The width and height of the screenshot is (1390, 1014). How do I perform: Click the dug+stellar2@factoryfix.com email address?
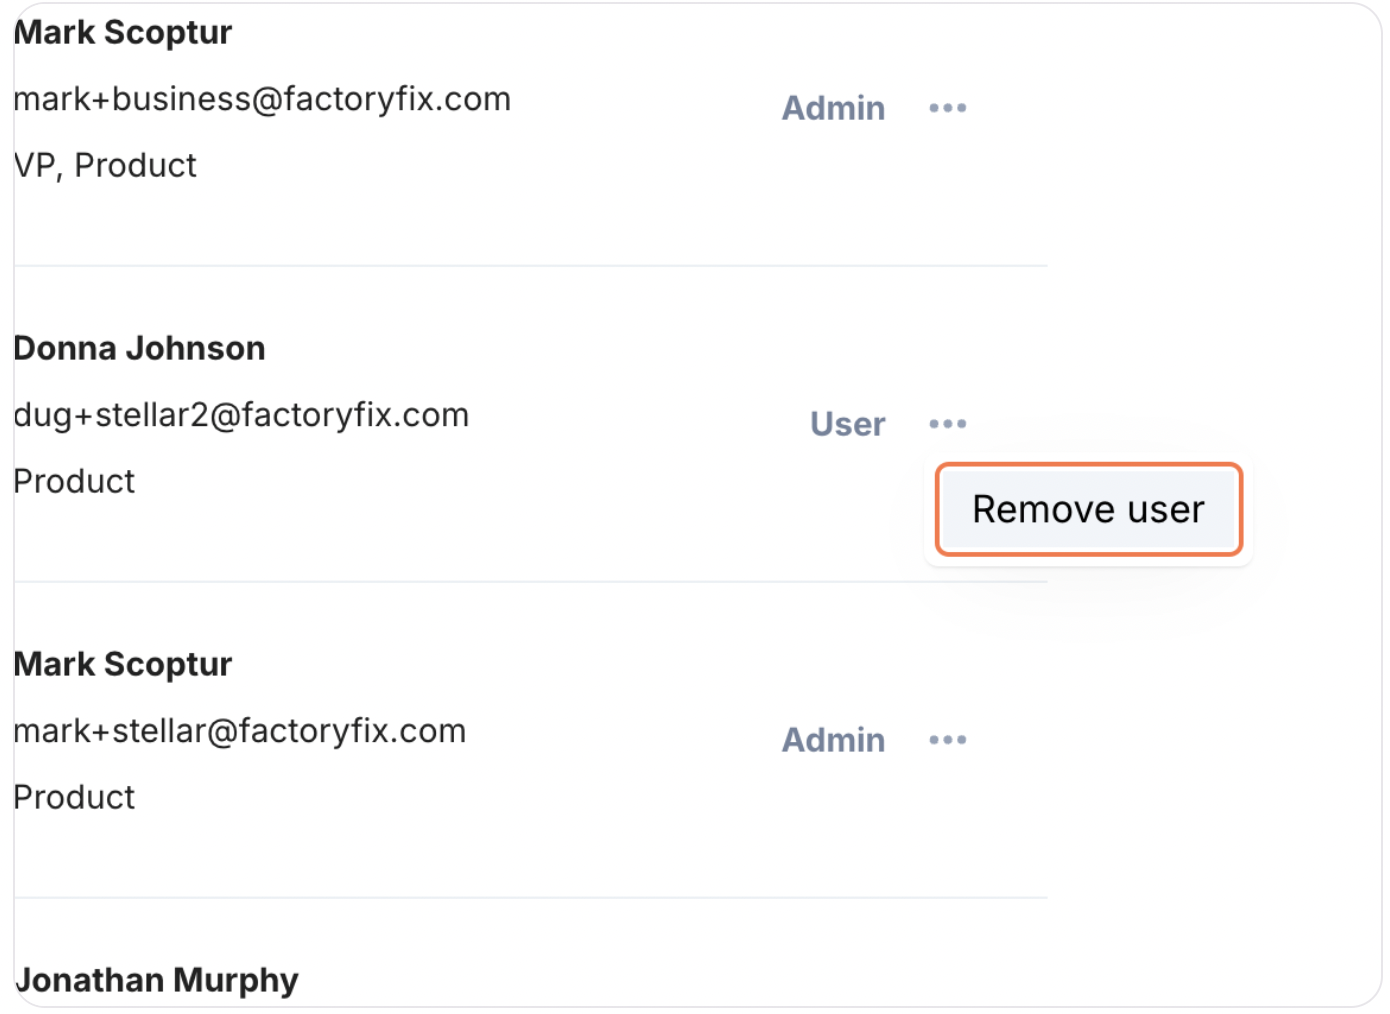tap(241, 415)
